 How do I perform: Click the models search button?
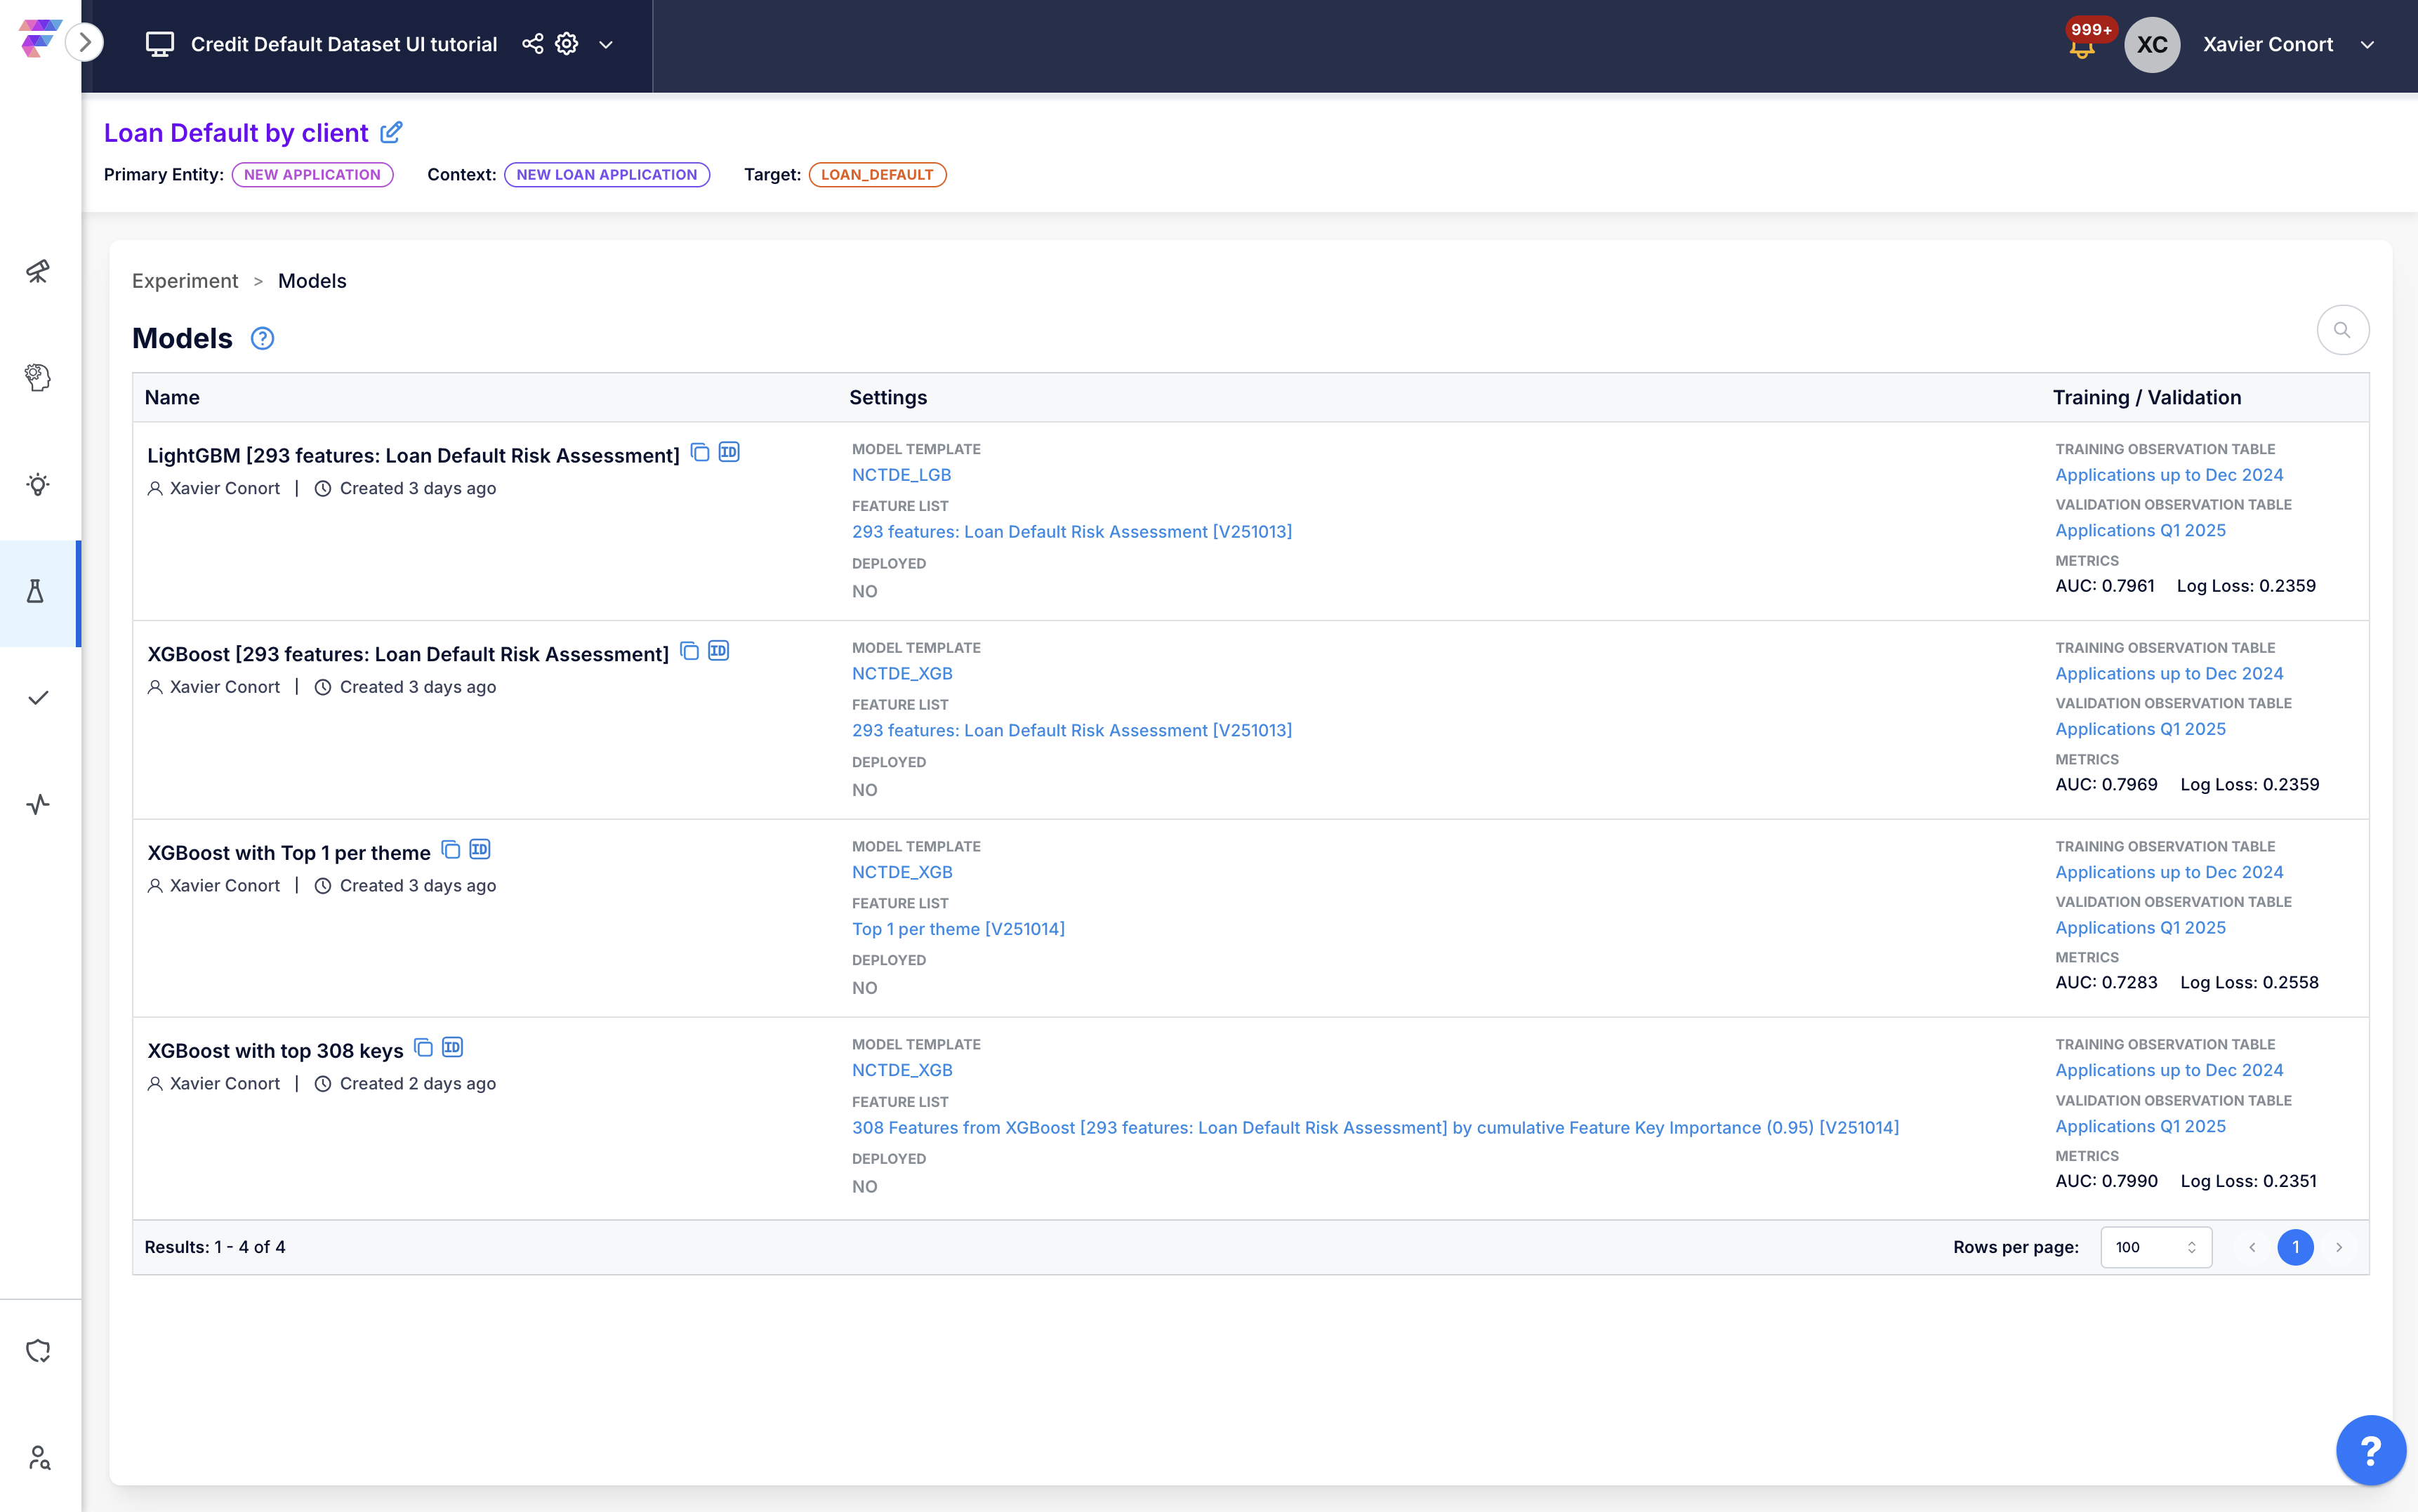point(2341,330)
